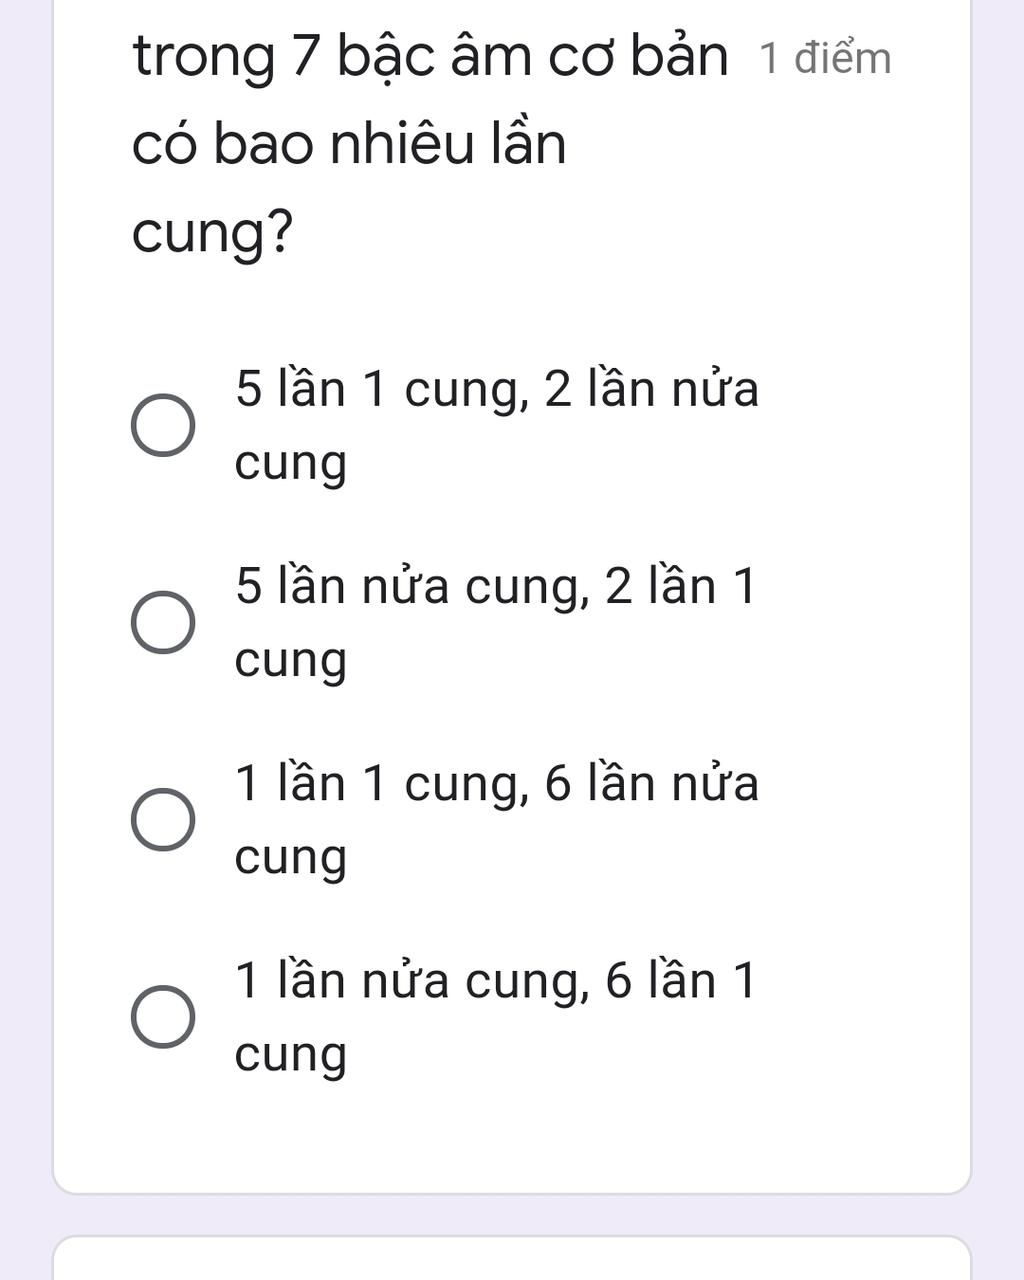The height and width of the screenshot is (1280, 1024).
Task: Click "cung" on the third option's second line
Action: (290, 857)
